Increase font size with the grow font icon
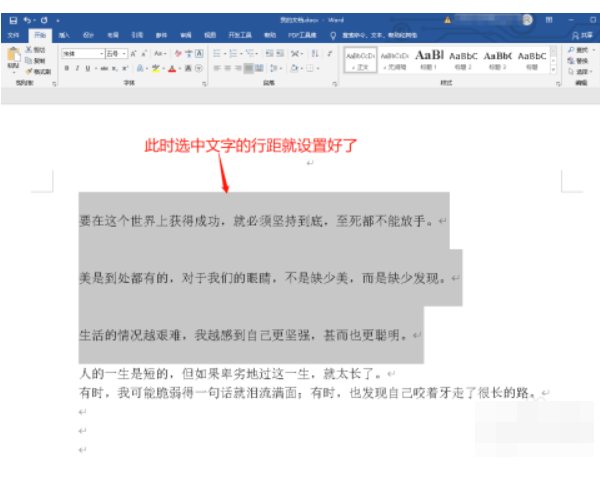The height and width of the screenshot is (500, 600). click(x=134, y=54)
